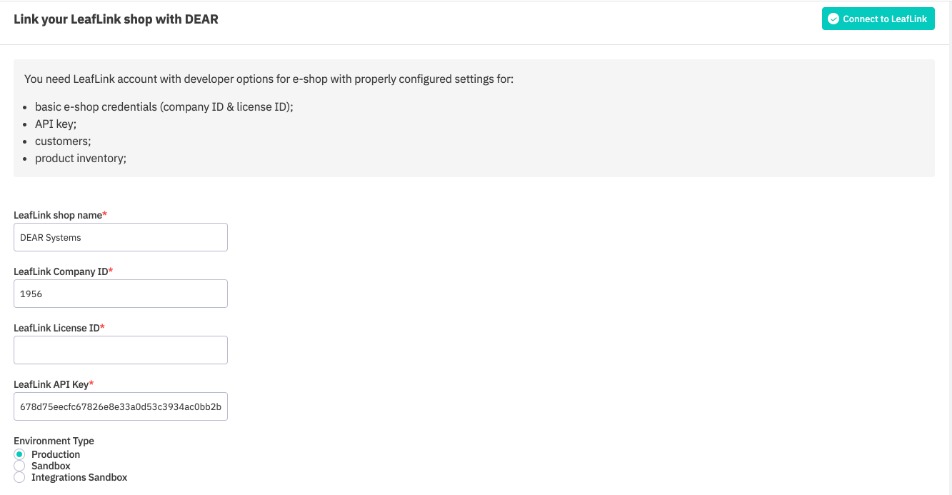Viewport: 952px width, 495px height.
Task: Click the 'LeafLink Company ID' label
Action: click(x=61, y=272)
